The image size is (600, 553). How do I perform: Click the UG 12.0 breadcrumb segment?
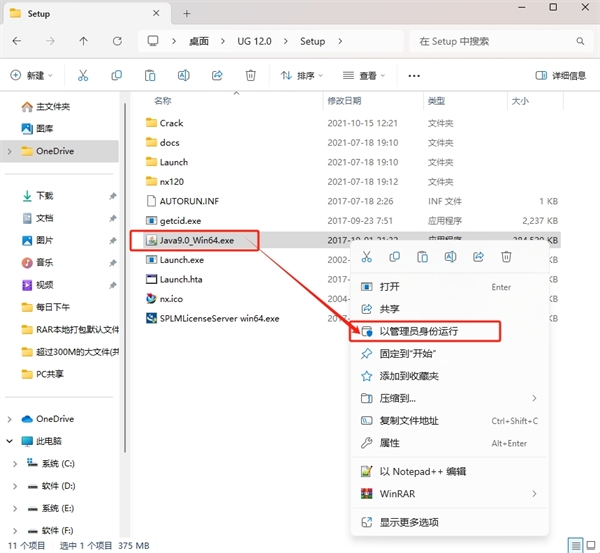tap(249, 41)
